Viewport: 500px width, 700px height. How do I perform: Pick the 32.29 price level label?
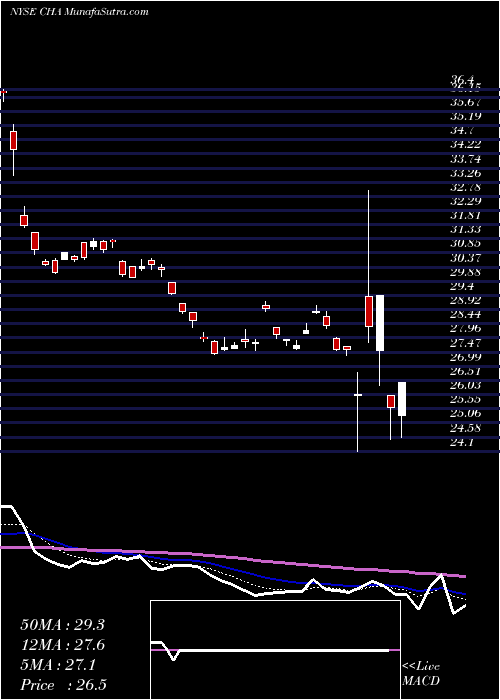[466, 201]
